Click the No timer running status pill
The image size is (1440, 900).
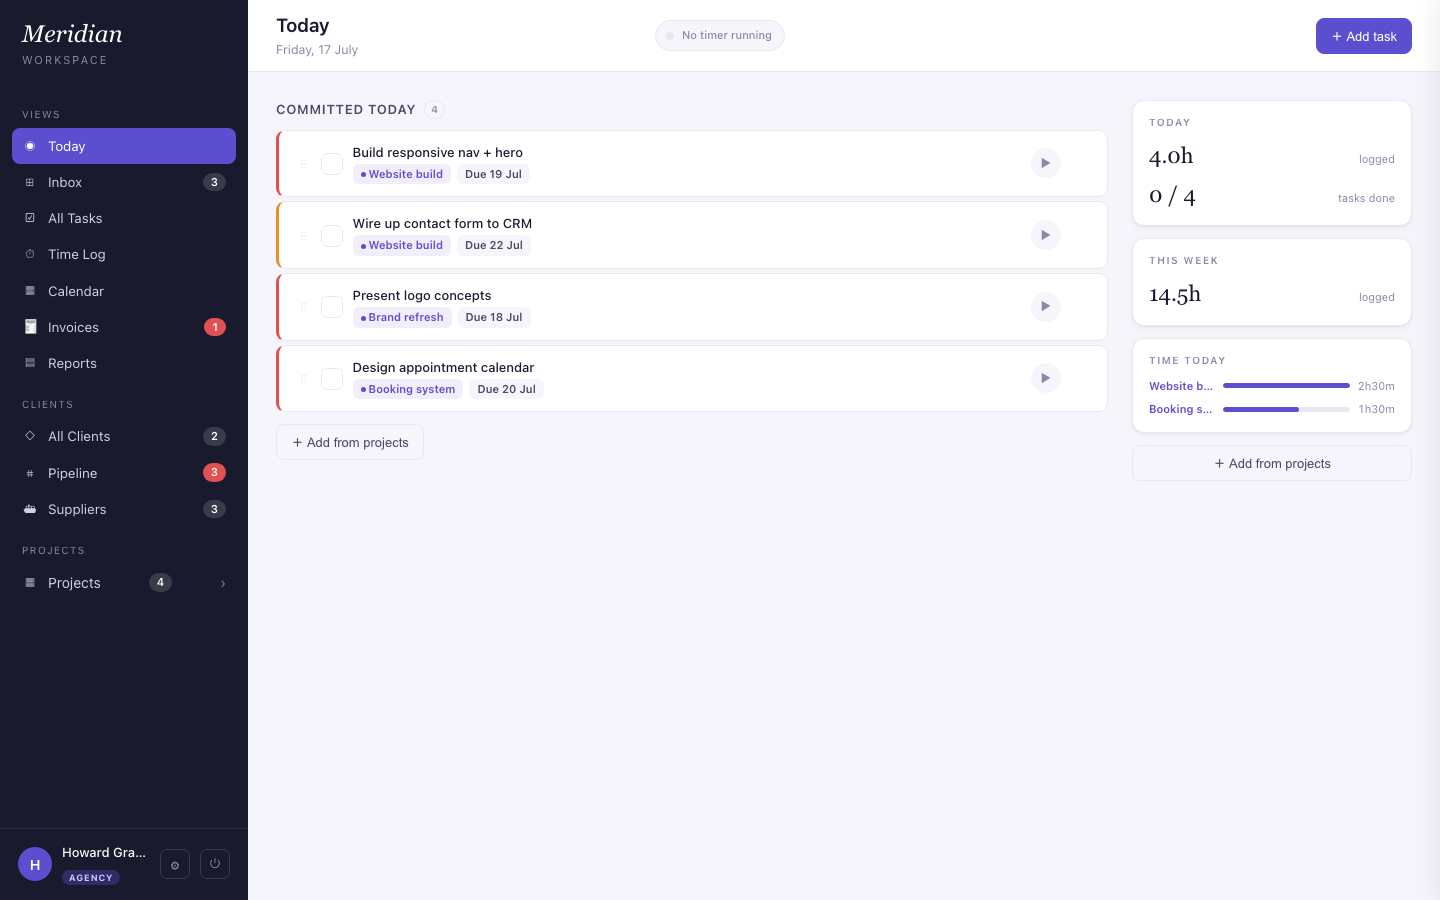coord(720,35)
